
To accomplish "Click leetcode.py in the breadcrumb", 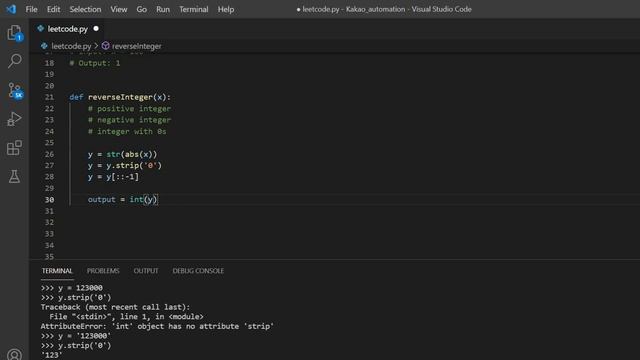I will [71, 46].
